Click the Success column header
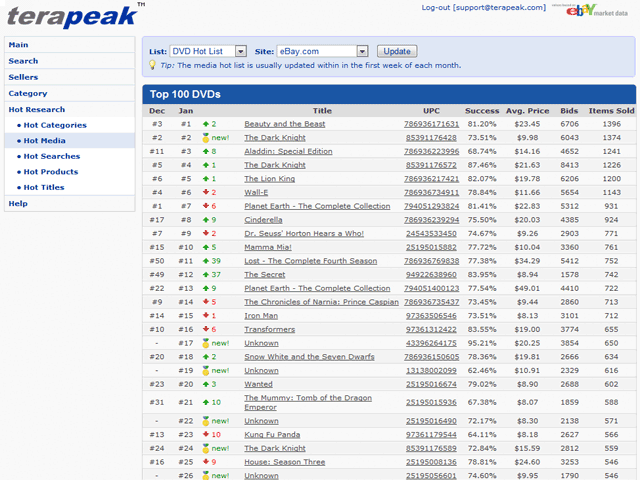 482,111
